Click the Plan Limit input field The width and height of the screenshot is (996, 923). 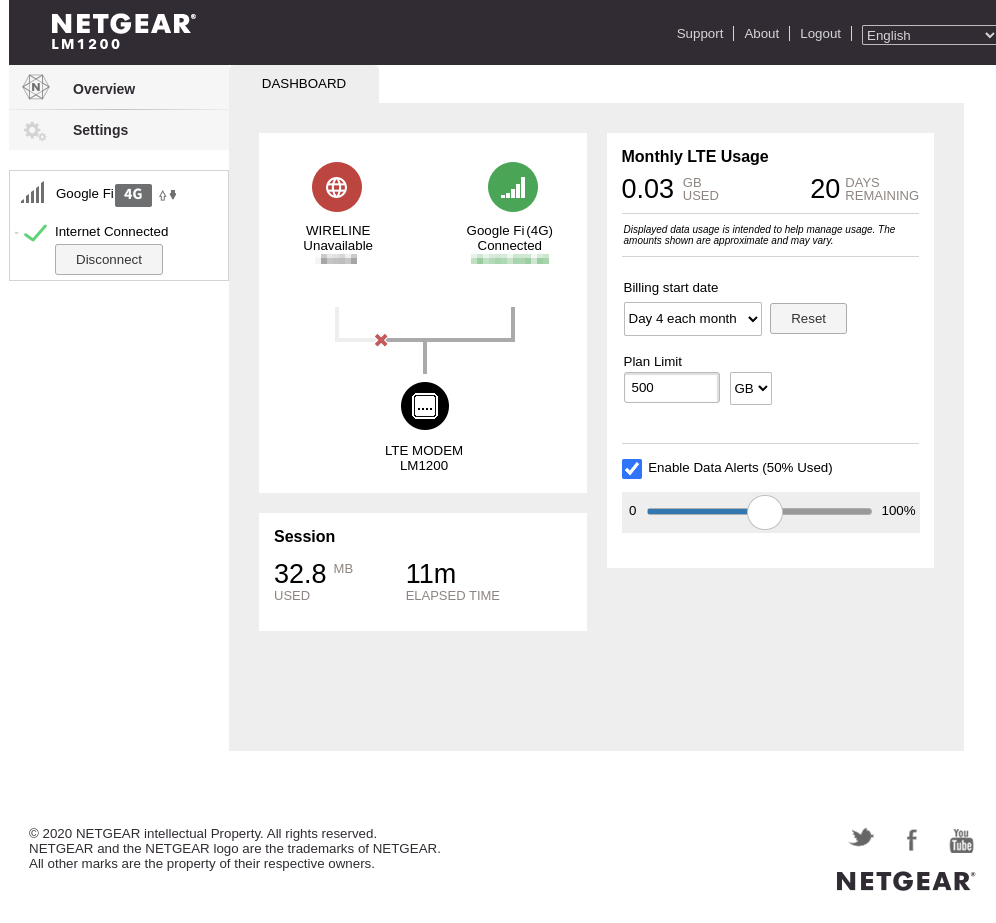[x=671, y=388]
